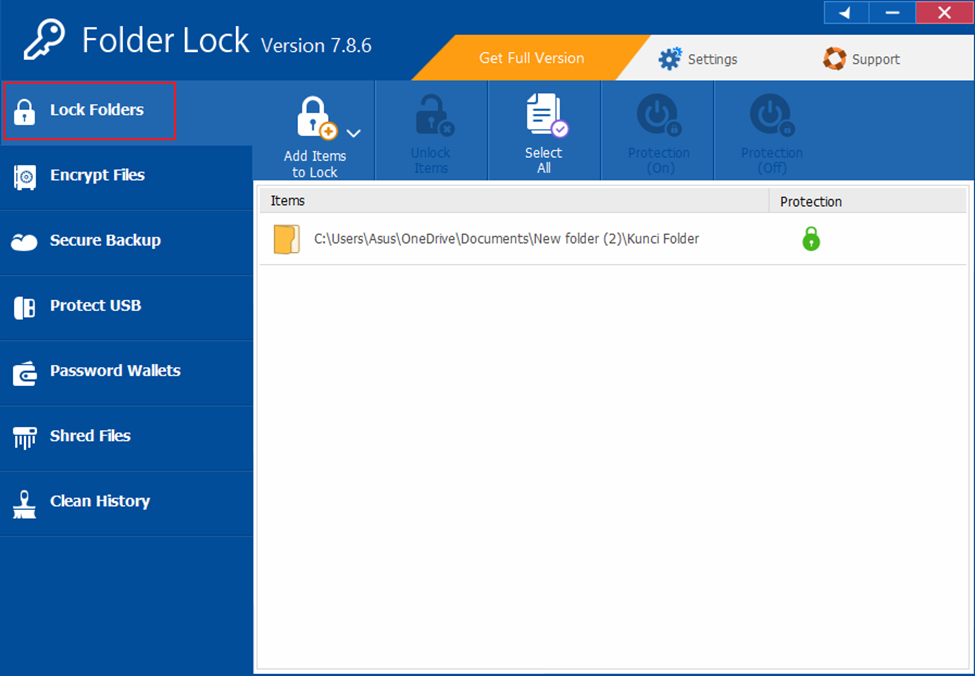Click the Add Items to Lock padlock icon
975x676 pixels.
(317, 118)
